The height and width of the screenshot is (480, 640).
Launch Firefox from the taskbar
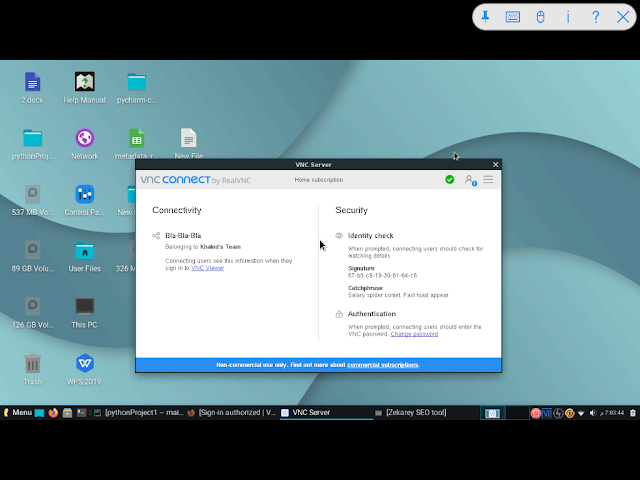coord(53,413)
